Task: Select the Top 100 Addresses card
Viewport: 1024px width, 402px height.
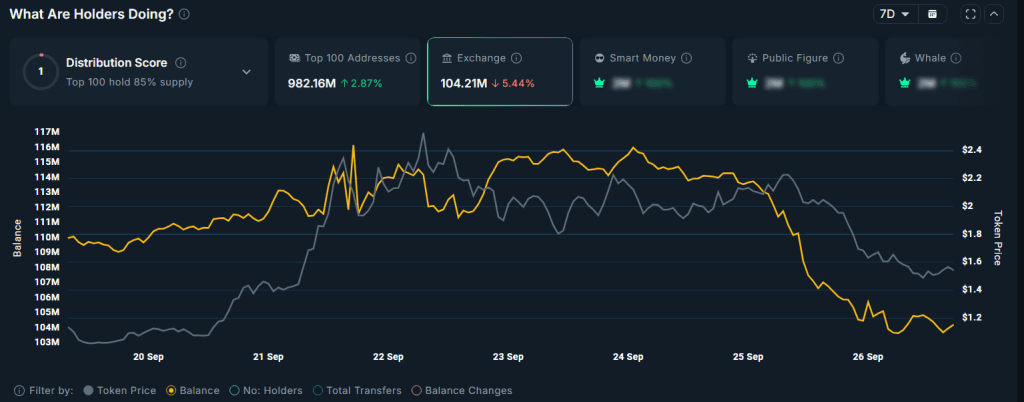Action: point(347,71)
